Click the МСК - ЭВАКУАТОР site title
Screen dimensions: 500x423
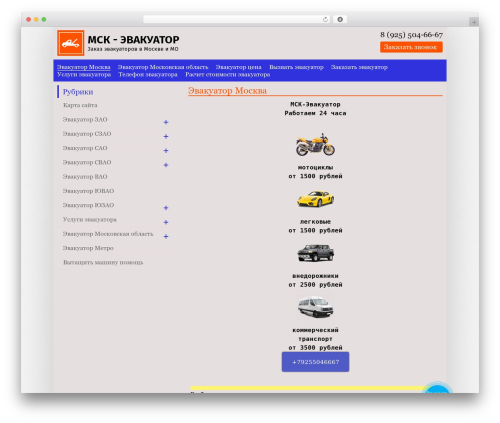[133, 40]
